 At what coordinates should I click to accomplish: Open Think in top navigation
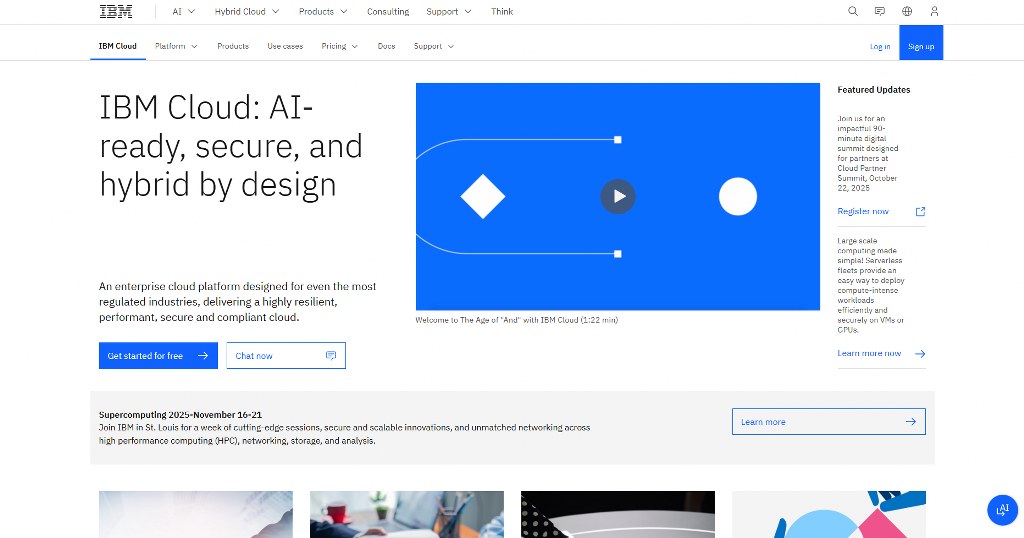click(502, 12)
